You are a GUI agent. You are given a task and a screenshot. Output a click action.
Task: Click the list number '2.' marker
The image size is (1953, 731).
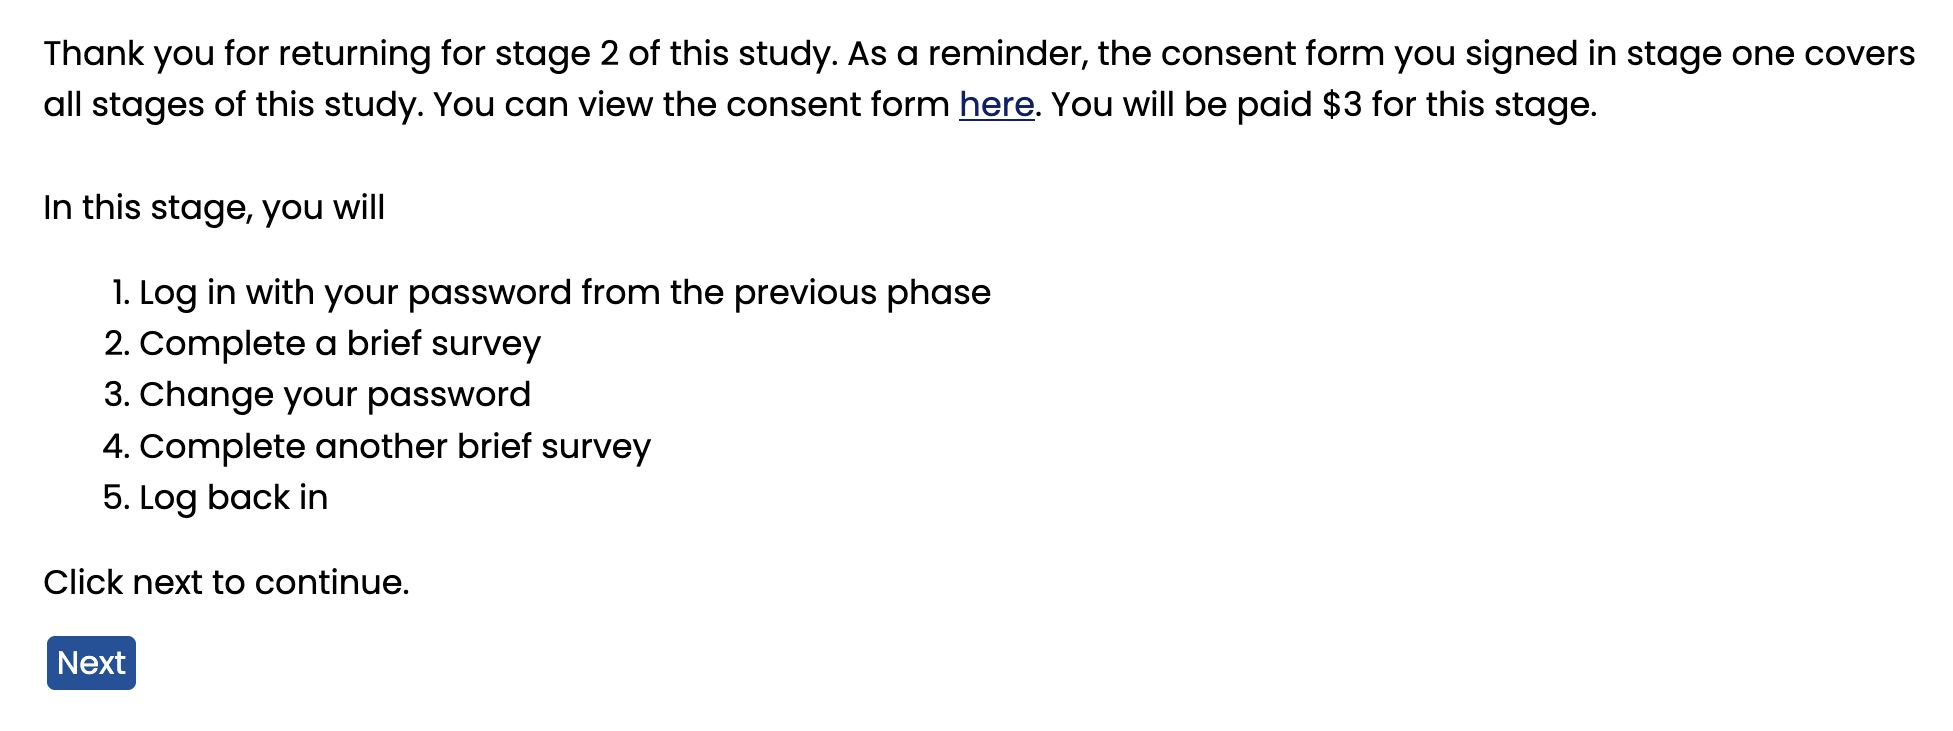[x=117, y=344]
